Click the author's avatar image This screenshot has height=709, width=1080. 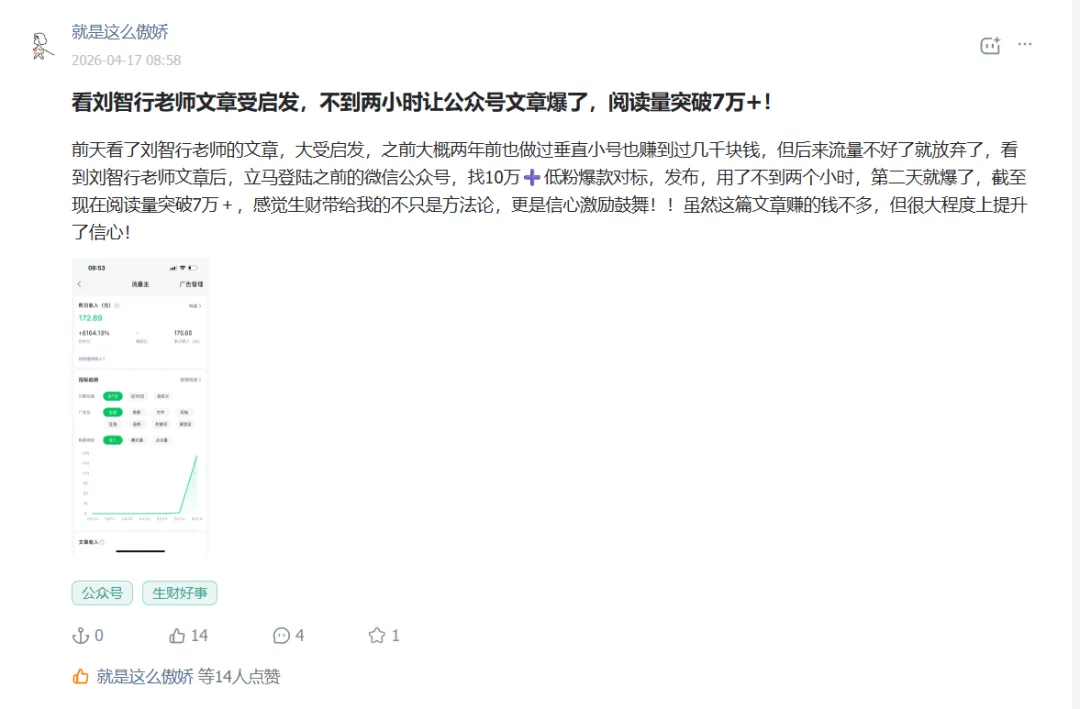[41, 46]
